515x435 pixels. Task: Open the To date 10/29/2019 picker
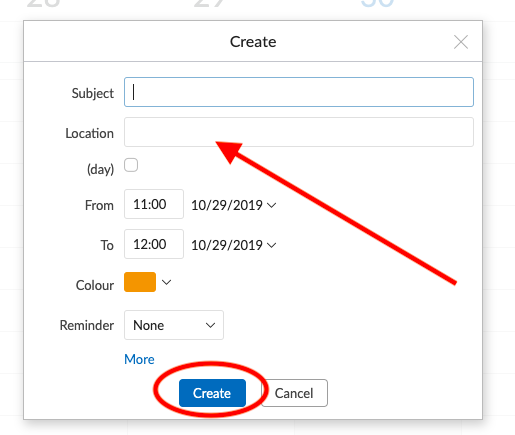click(233, 245)
